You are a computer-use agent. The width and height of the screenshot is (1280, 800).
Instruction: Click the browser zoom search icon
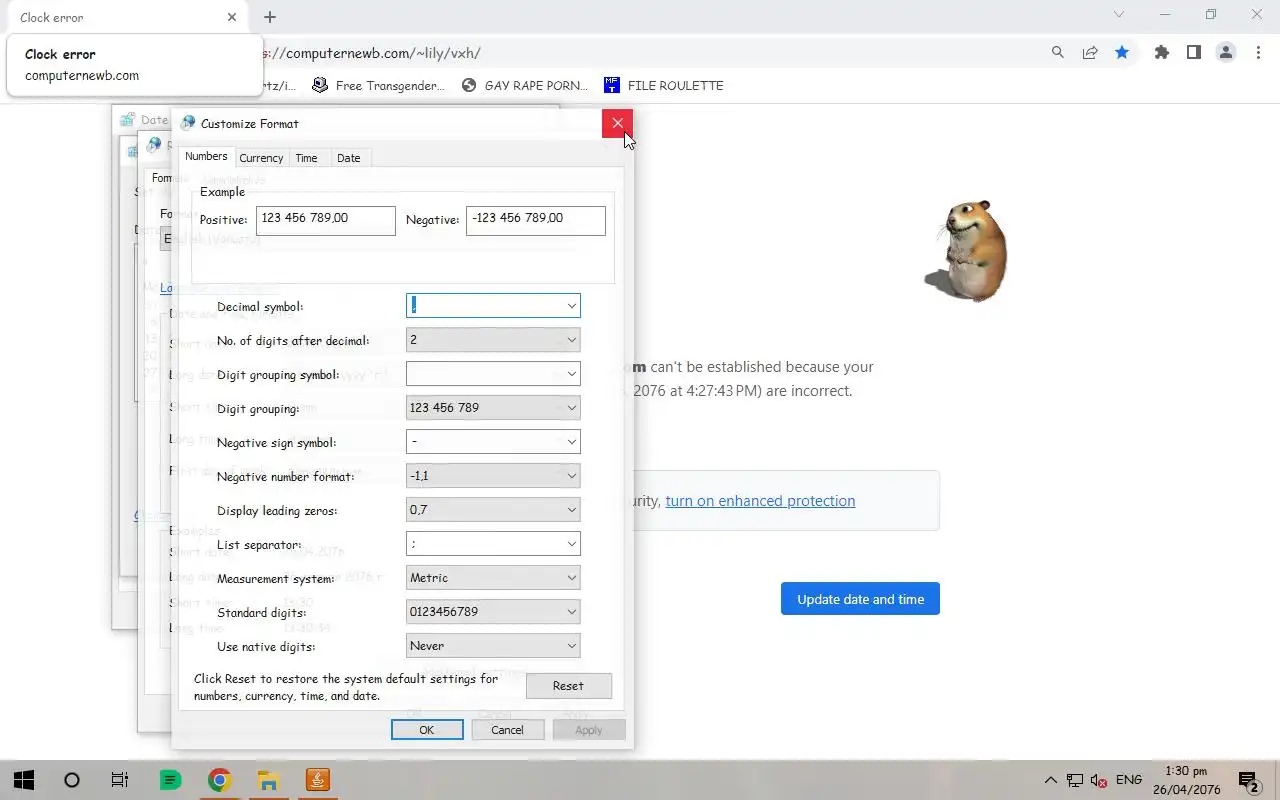pos(1058,53)
